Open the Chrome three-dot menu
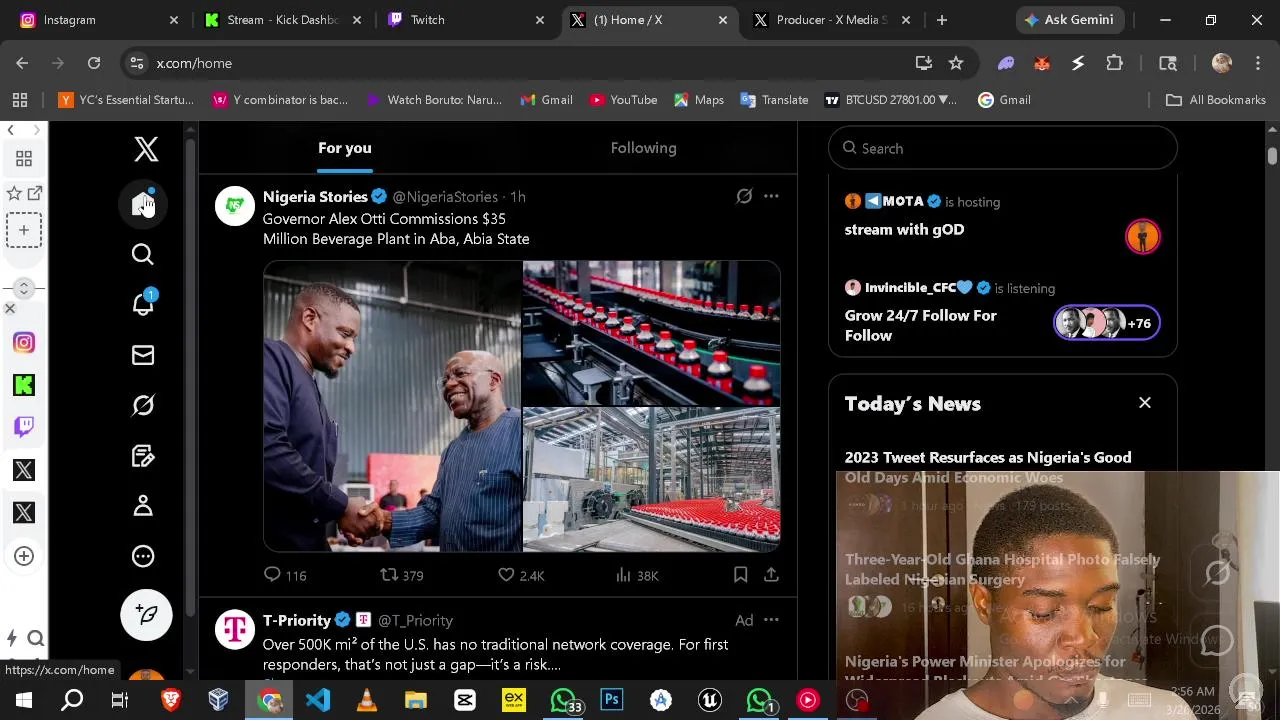The width and height of the screenshot is (1280, 720). click(x=1259, y=63)
